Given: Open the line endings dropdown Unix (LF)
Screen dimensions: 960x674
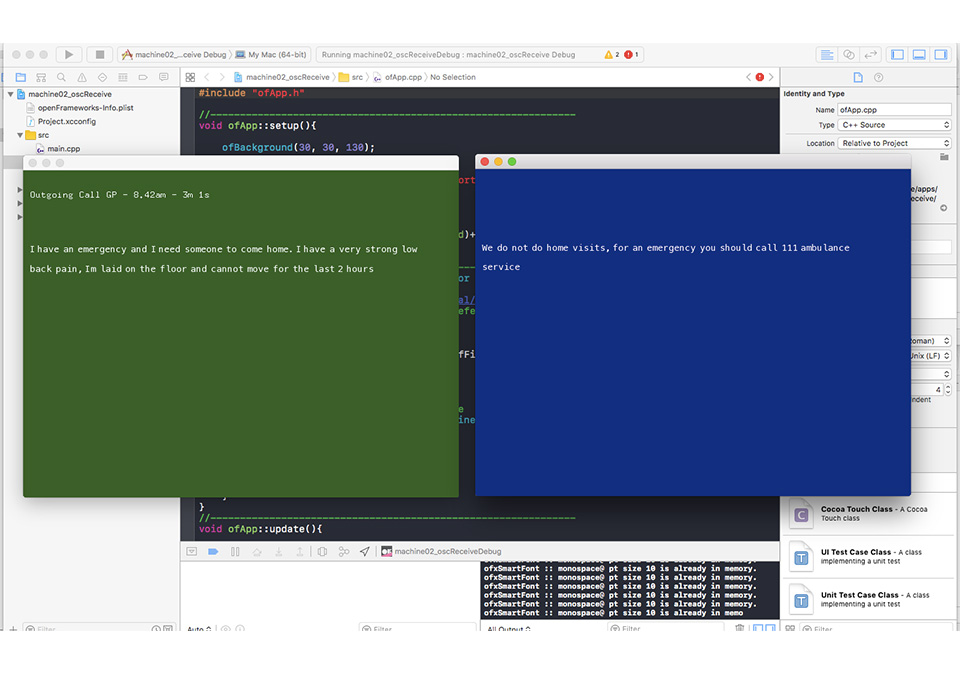Looking at the screenshot, I should [x=931, y=356].
